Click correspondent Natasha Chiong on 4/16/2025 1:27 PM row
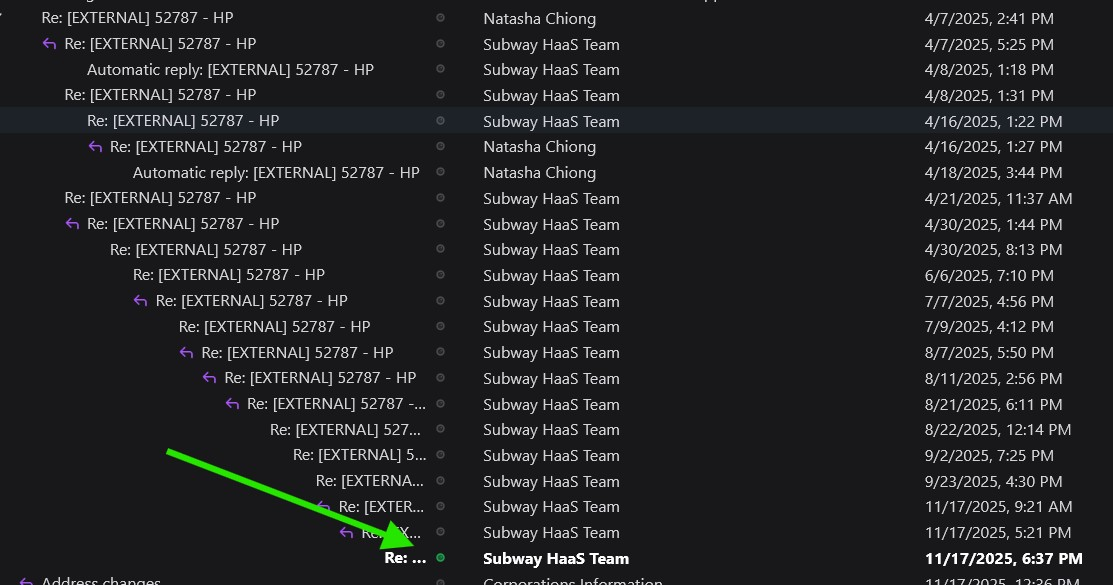1113x585 pixels. 539,147
